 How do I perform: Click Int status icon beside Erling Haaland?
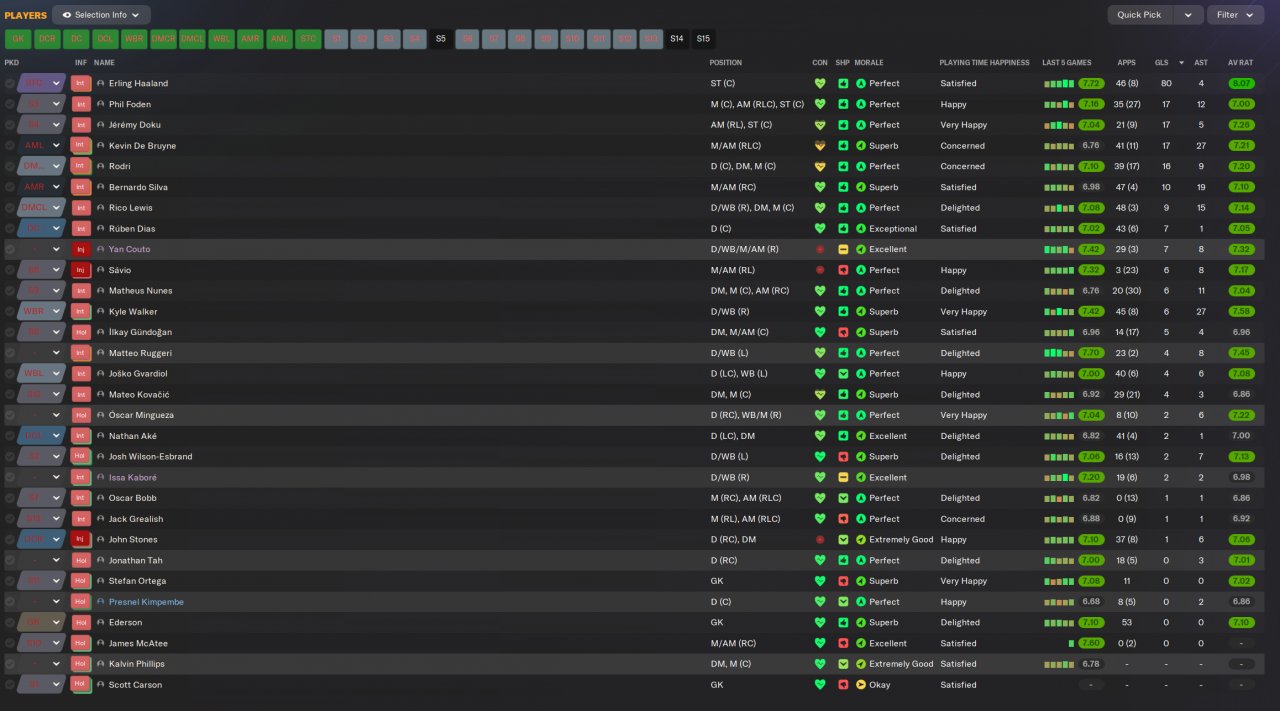[80, 83]
